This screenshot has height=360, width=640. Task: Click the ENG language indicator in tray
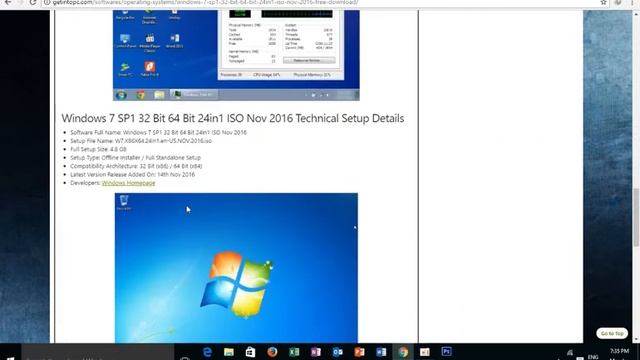coord(593,357)
